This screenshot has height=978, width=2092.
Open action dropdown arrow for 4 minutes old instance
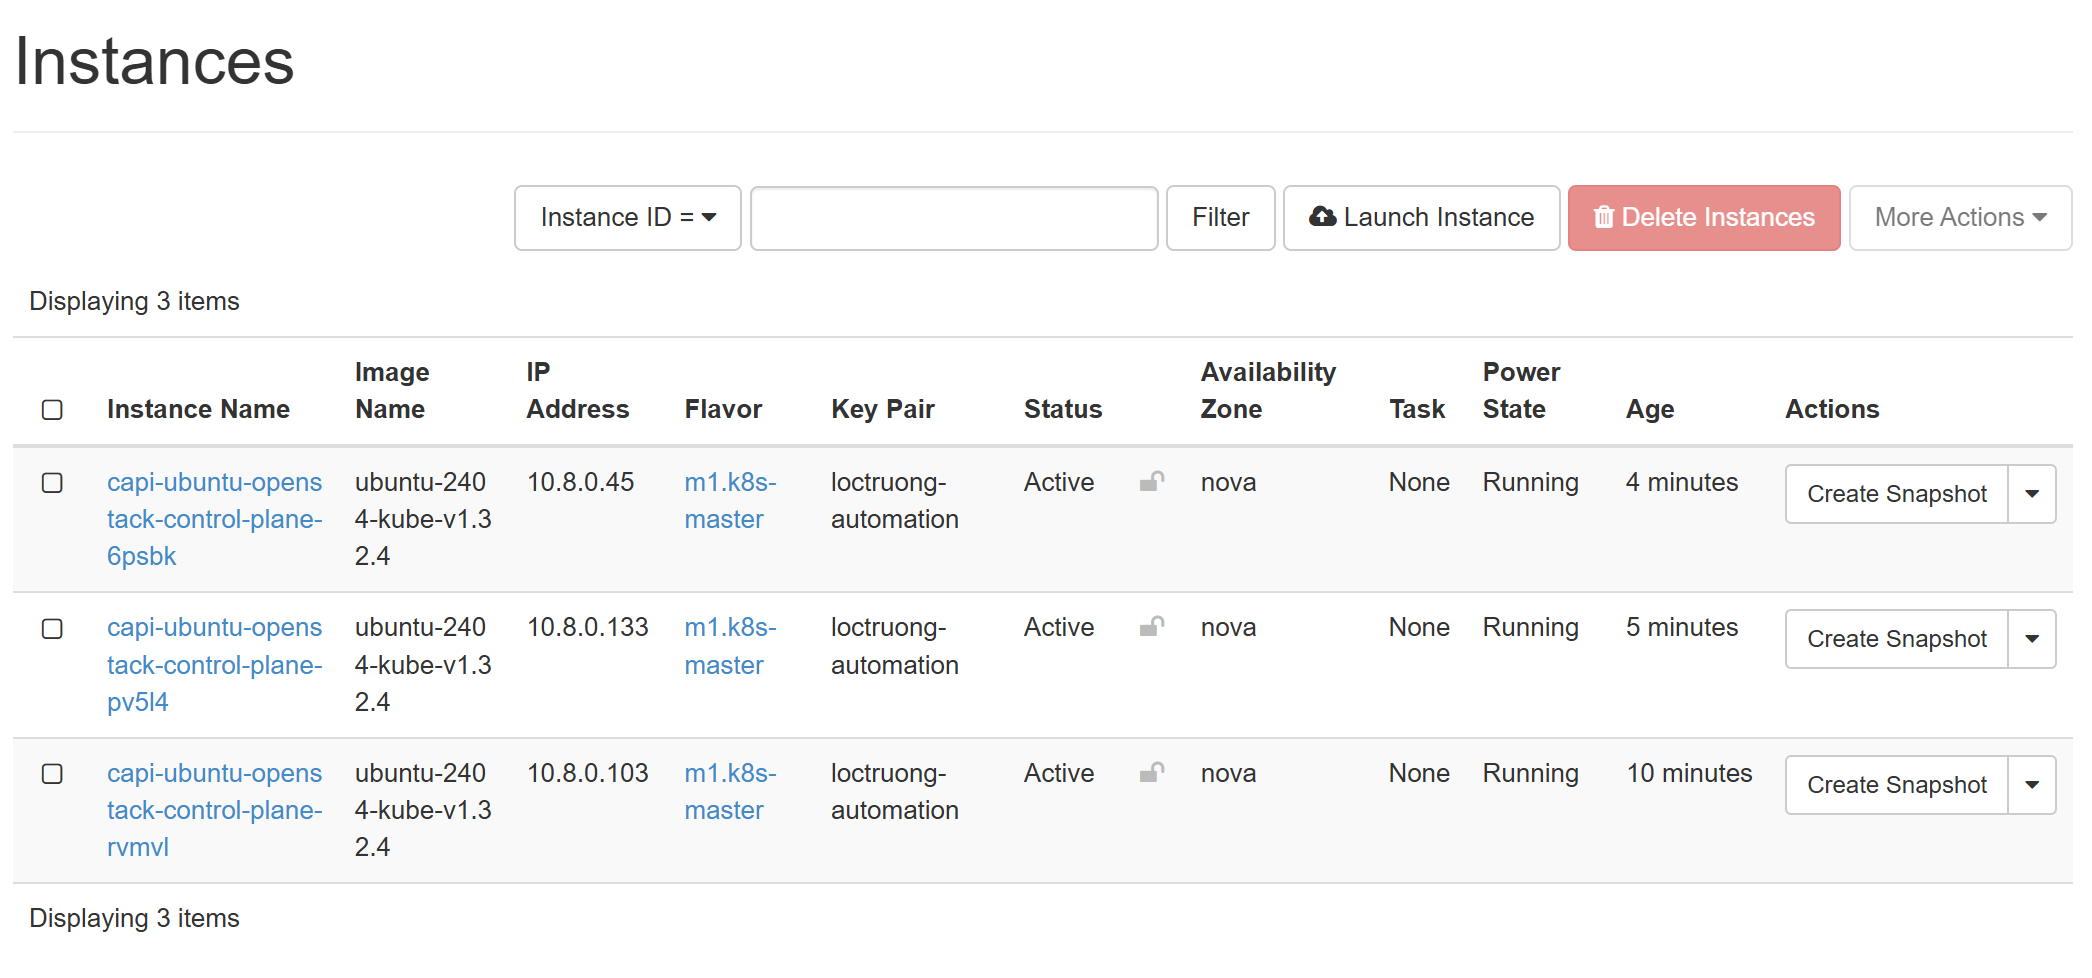tap(2031, 494)
